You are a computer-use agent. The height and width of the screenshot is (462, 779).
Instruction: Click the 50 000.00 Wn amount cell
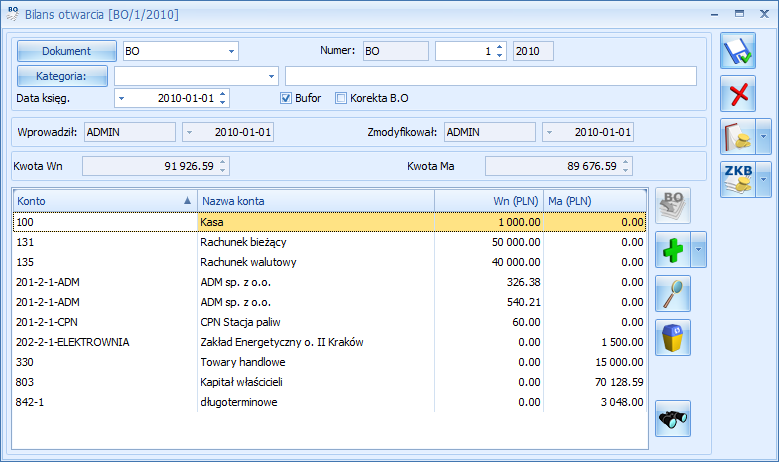pyautogui.click(x=489, y=242)
